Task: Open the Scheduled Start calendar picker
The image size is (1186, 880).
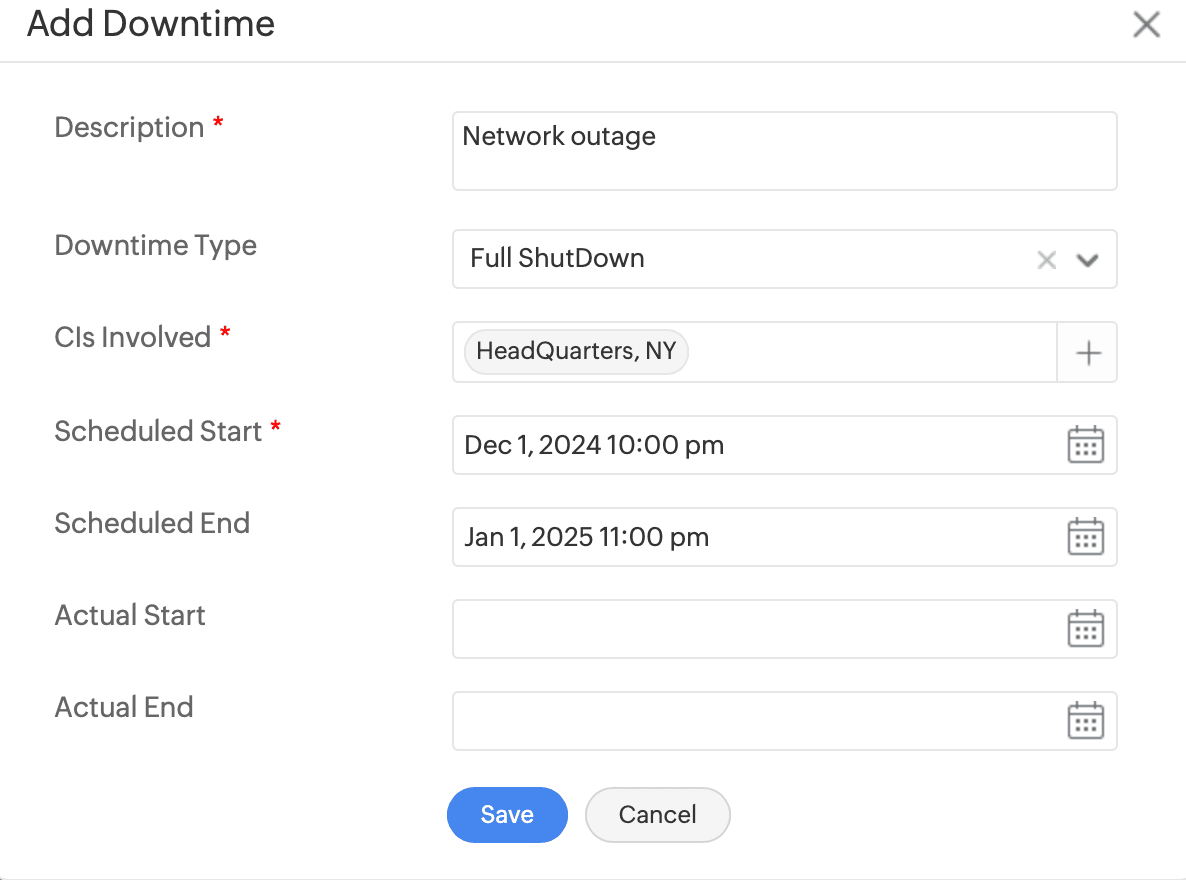Action: point(1085,445)
